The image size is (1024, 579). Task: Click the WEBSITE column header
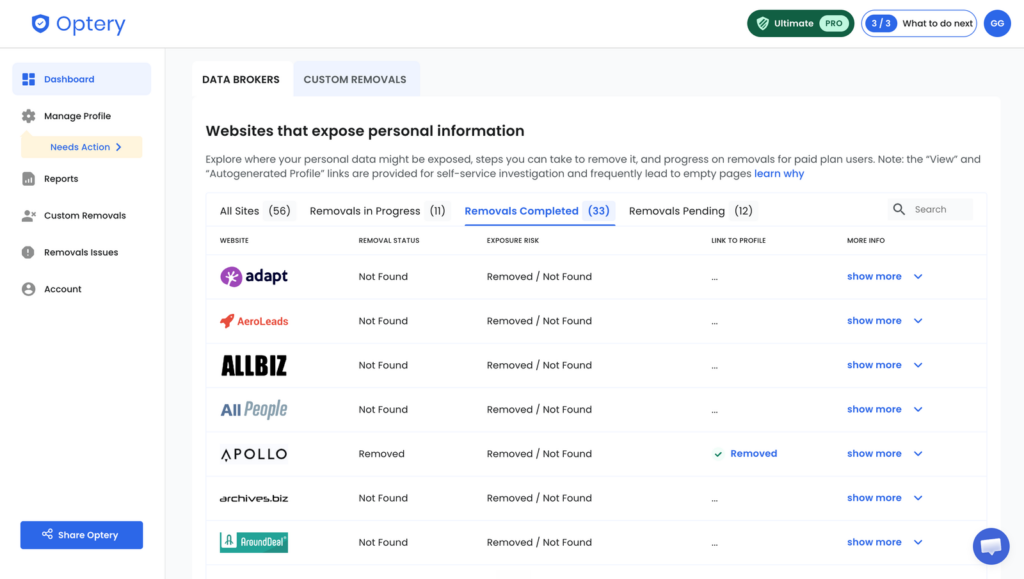point(234,240)
